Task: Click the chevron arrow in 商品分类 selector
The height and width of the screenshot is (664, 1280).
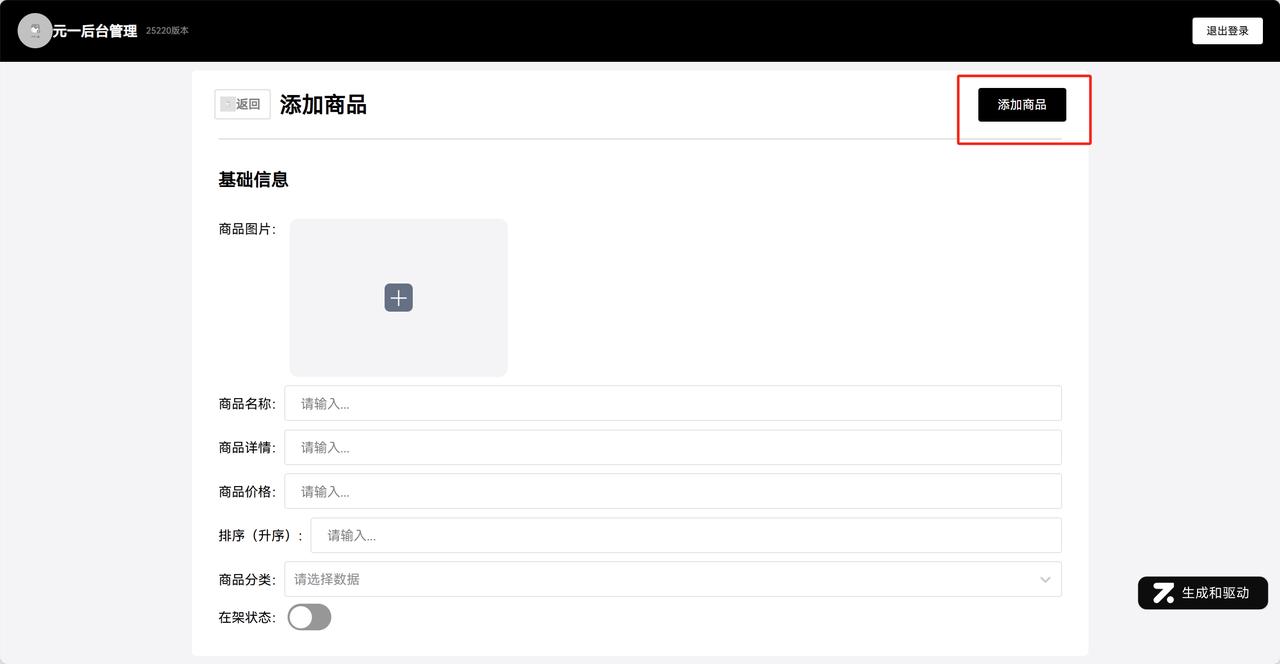Action: coord(1045,580)
